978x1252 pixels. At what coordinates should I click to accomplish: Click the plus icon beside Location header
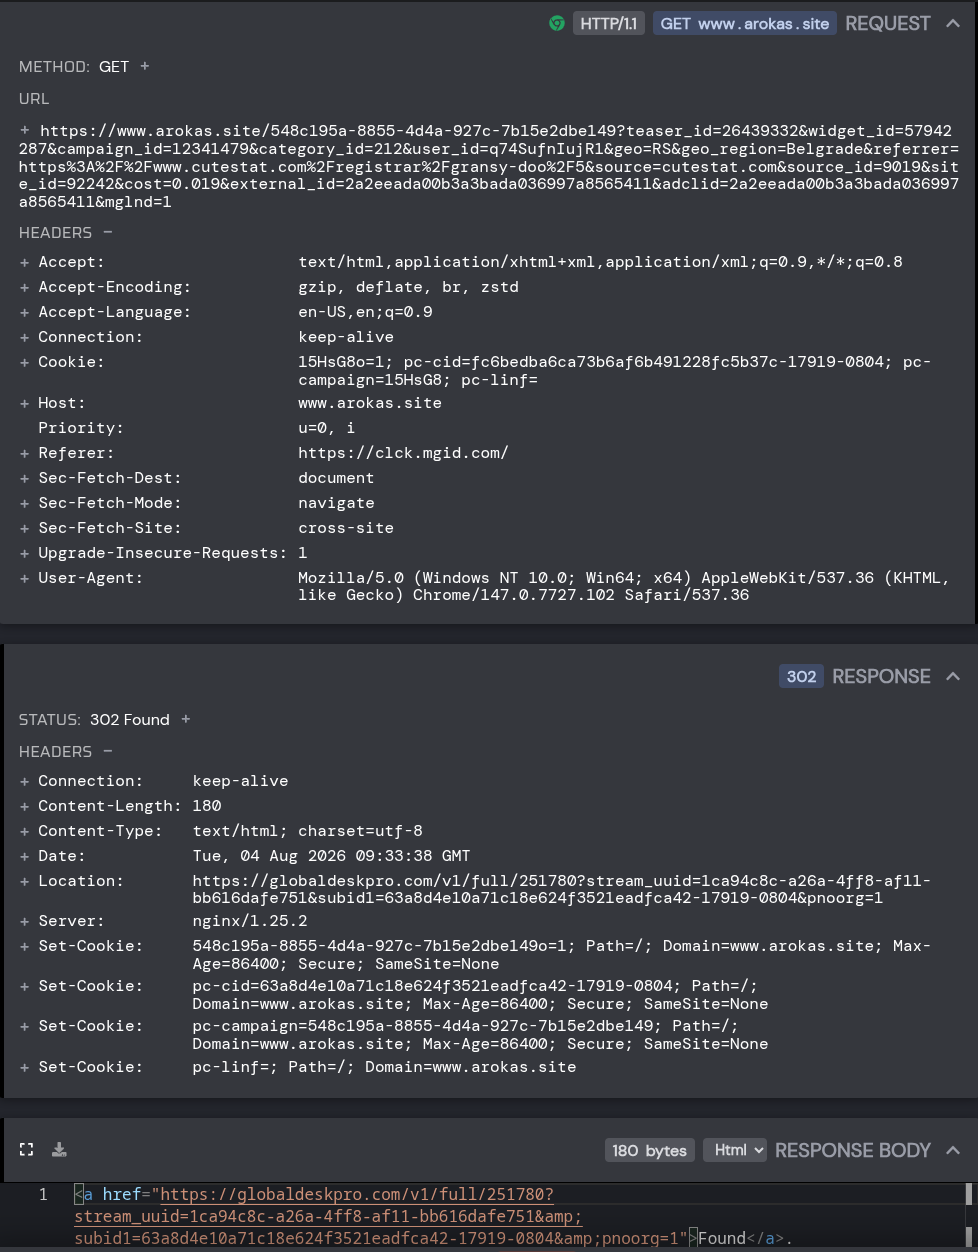click(x=25, y=881)
